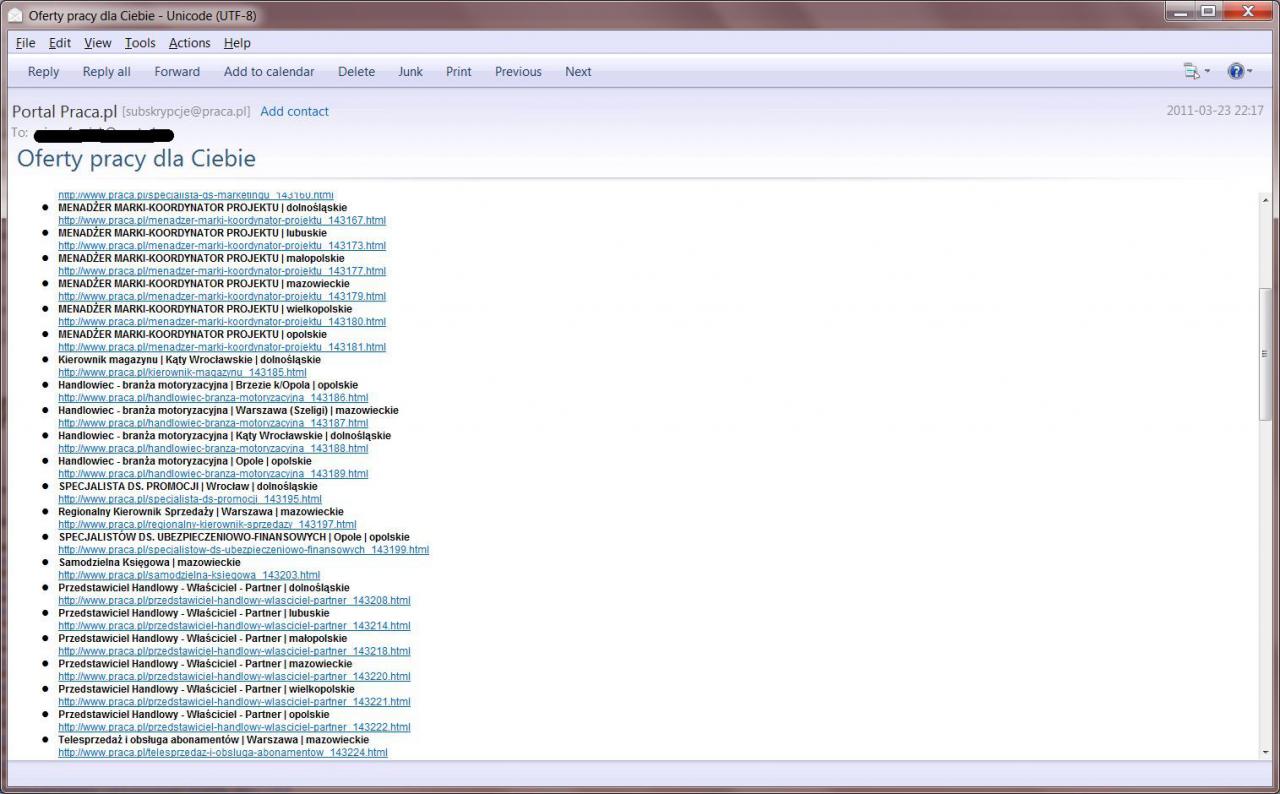Click the scrollbar down arrow
The width and height of the screenshot is (1280, 794).
1265,752
